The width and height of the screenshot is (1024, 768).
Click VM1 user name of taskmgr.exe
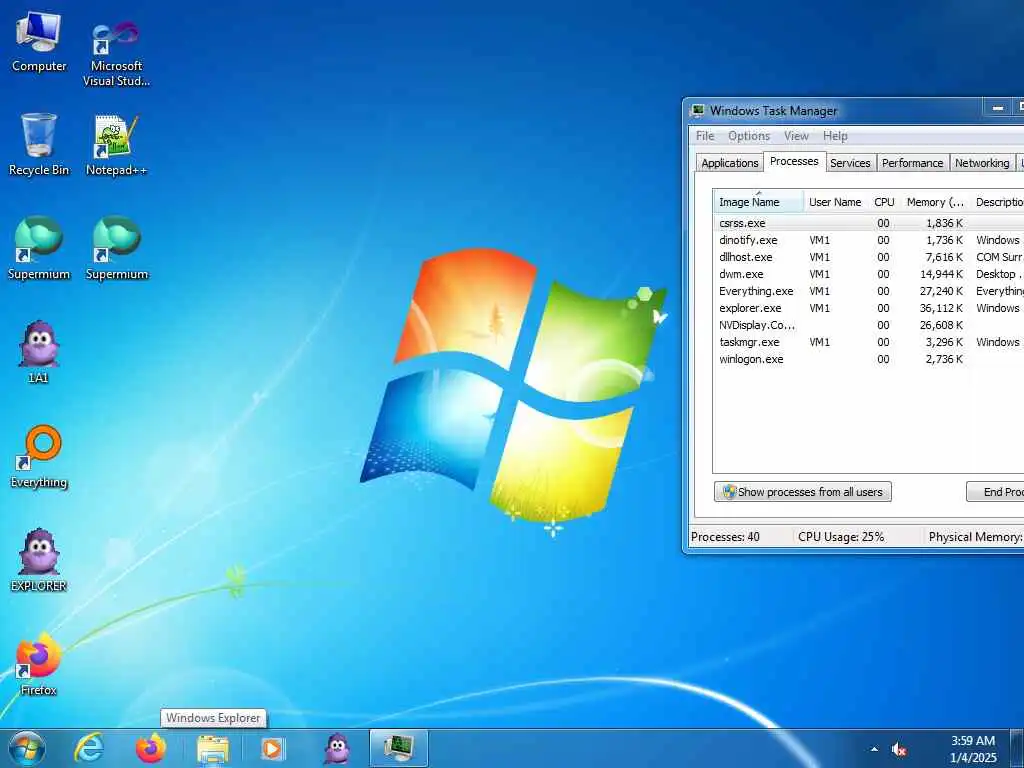click(820, 342)
